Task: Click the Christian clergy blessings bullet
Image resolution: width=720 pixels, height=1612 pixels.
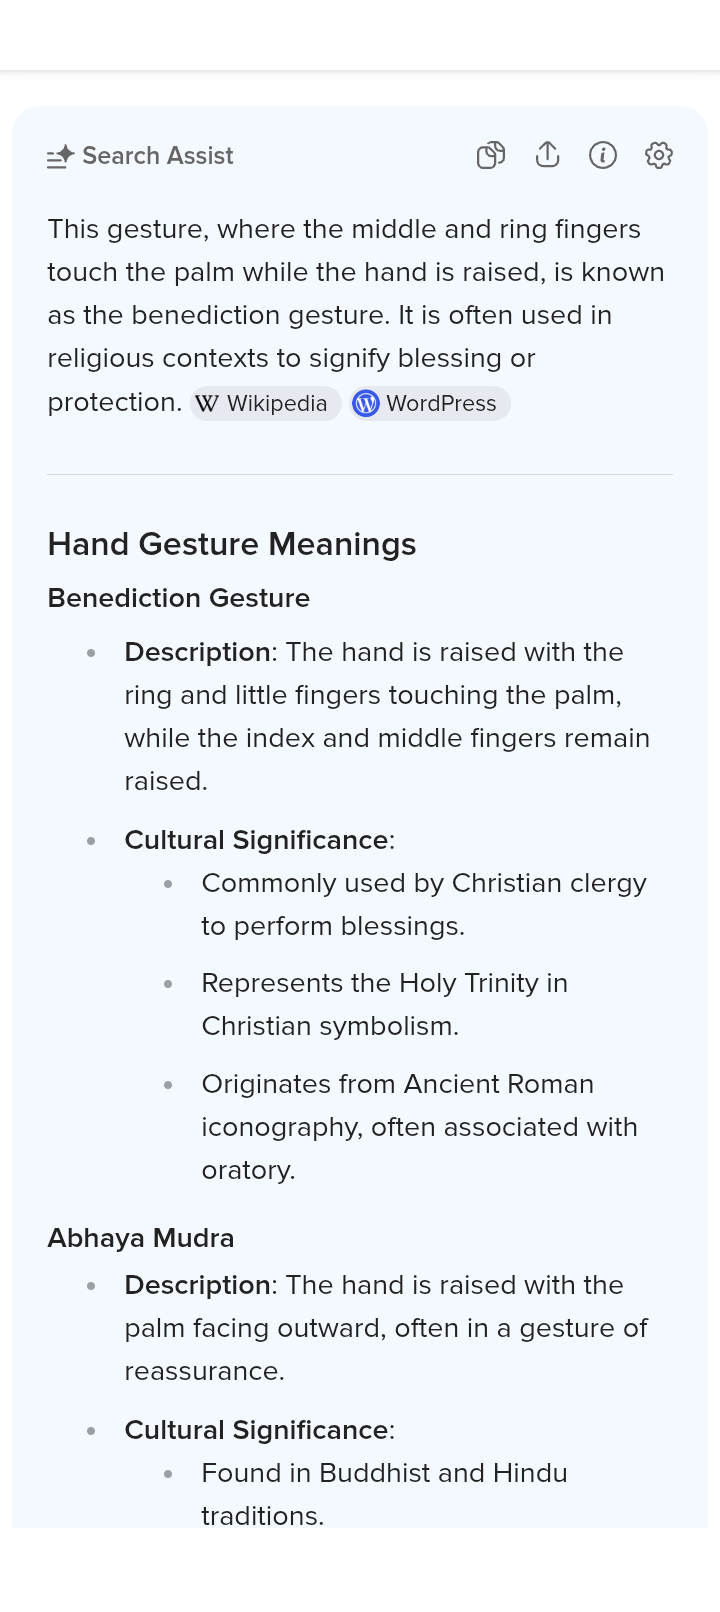Action: [424, 904]
